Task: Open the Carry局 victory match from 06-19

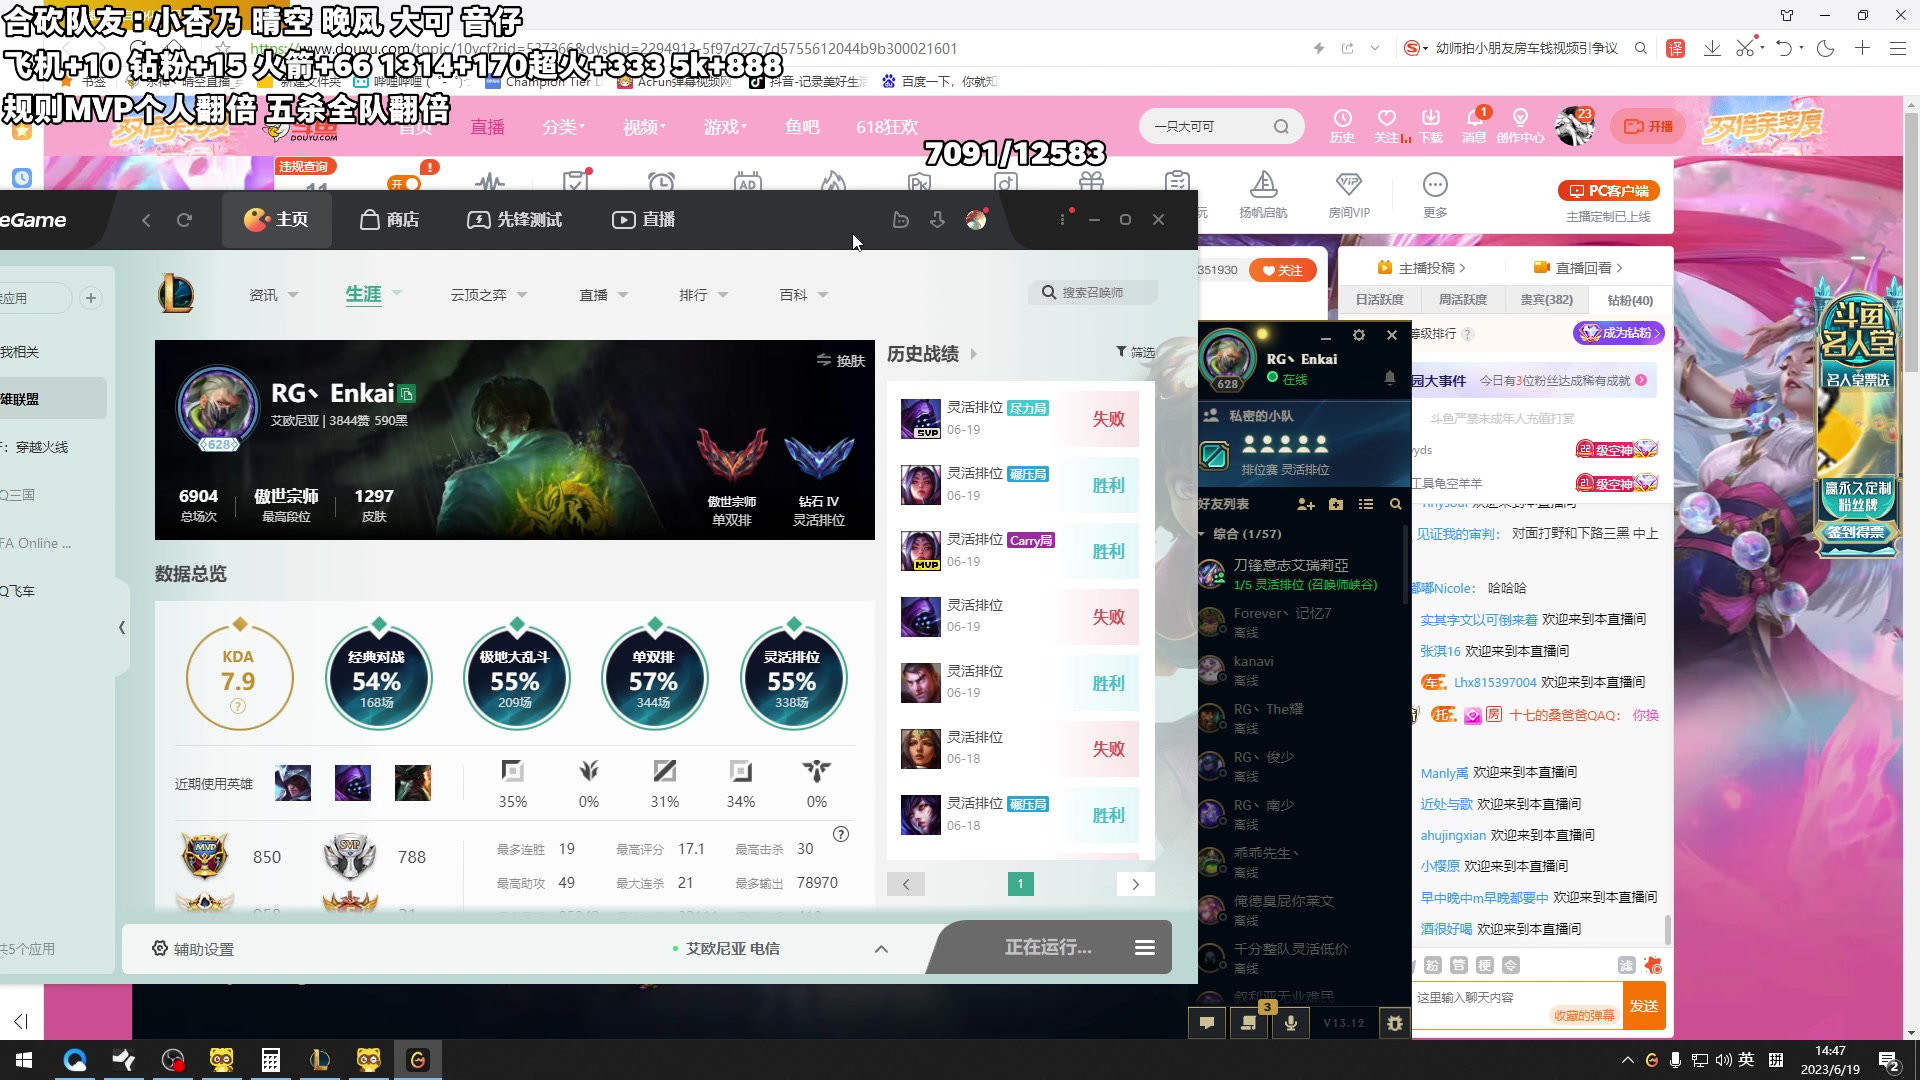Action: 1019,551
